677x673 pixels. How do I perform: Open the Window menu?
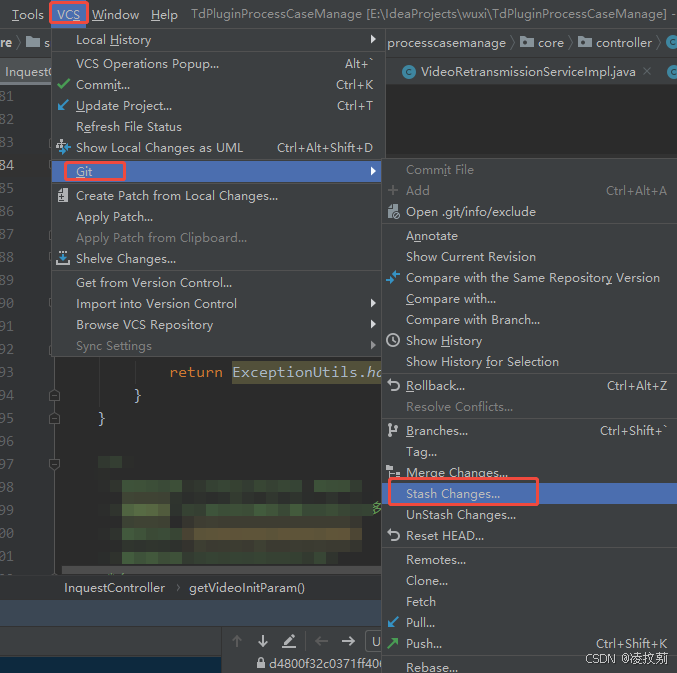pyautogui.click(x=115, y=15)
